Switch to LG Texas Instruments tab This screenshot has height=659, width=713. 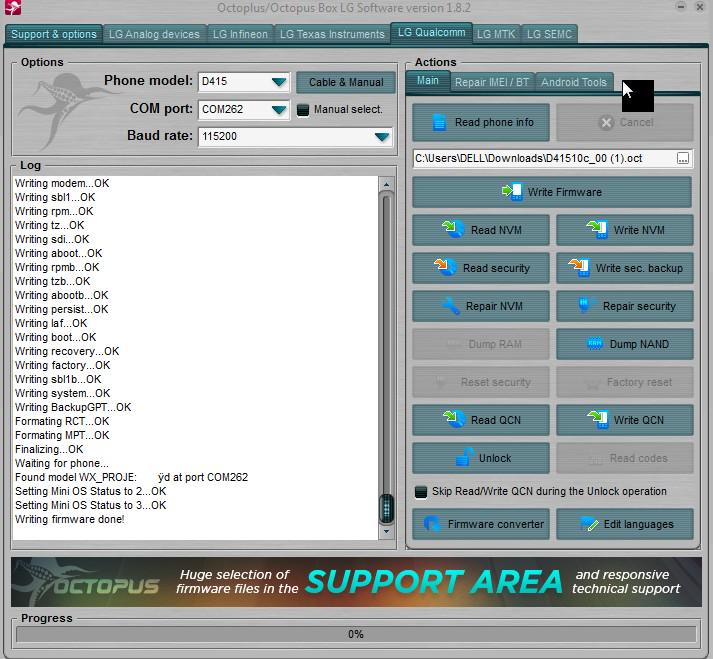332,34
